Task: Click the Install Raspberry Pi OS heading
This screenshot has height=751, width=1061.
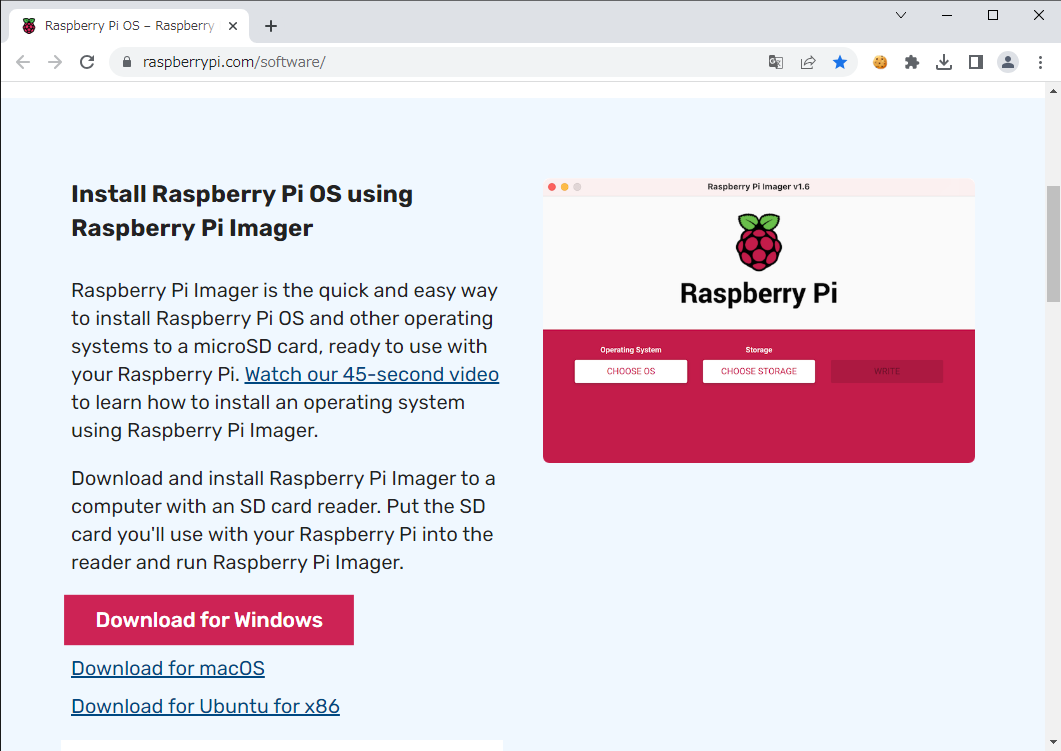Action: [x=242, y=211]
